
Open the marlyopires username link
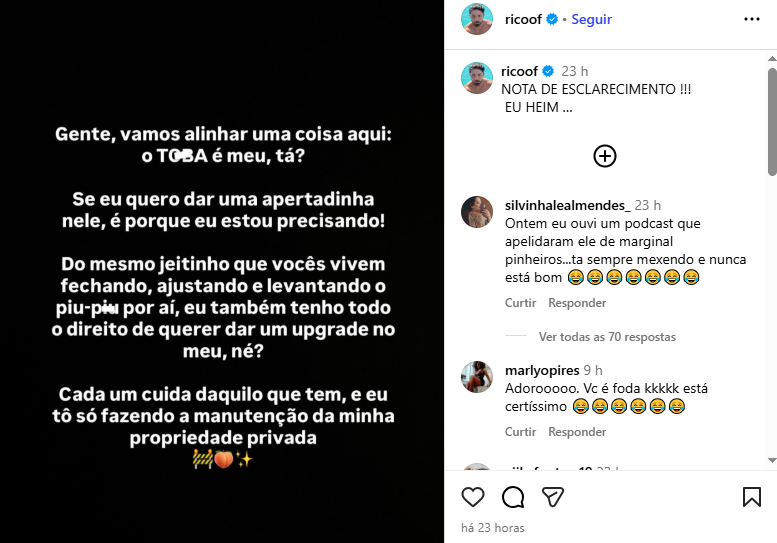coord(542,370)
